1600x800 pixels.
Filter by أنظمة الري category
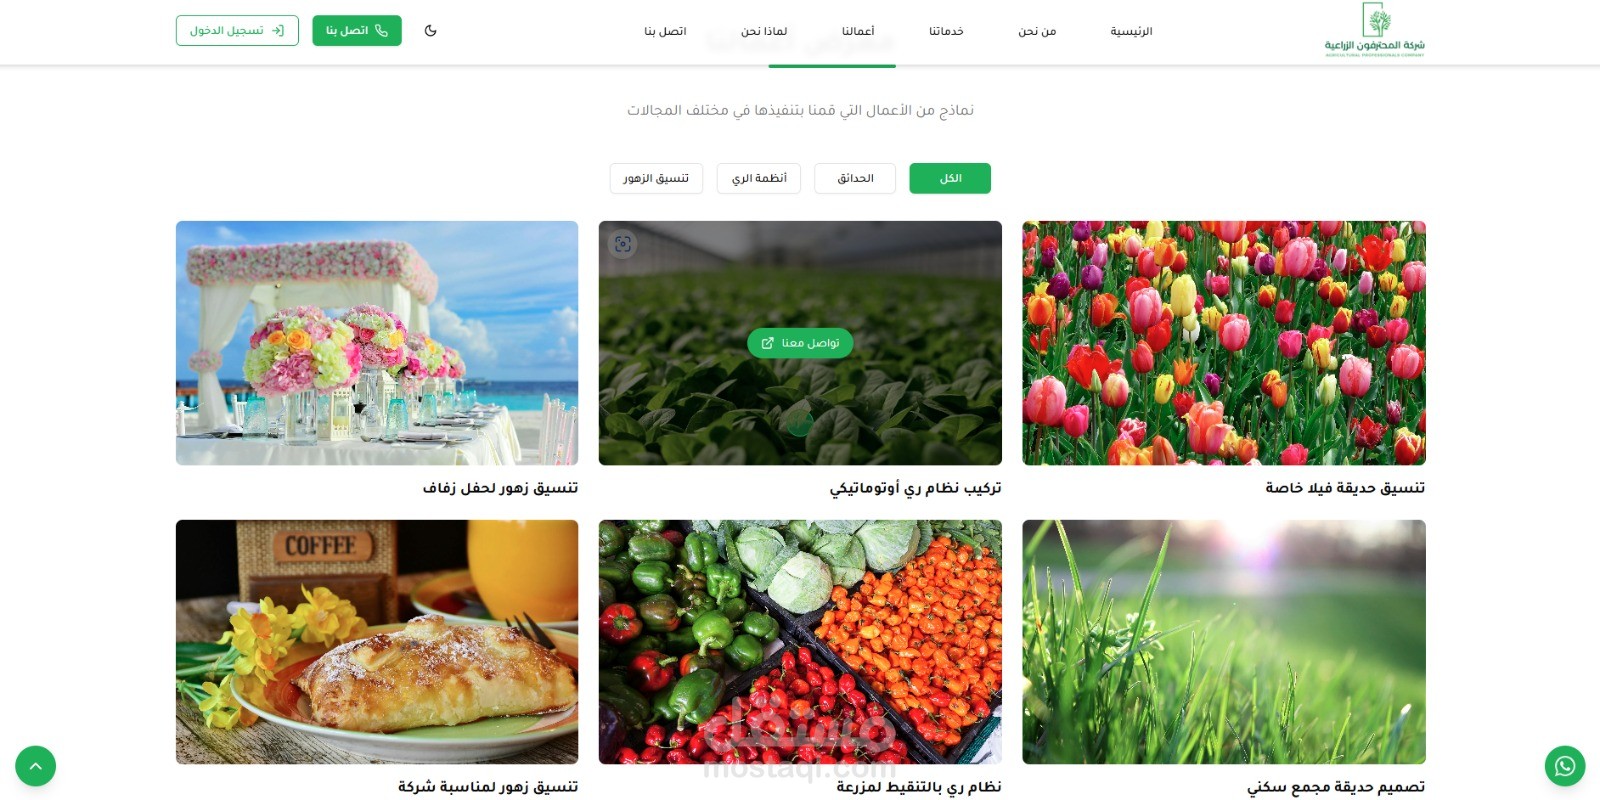coord(759,178)
